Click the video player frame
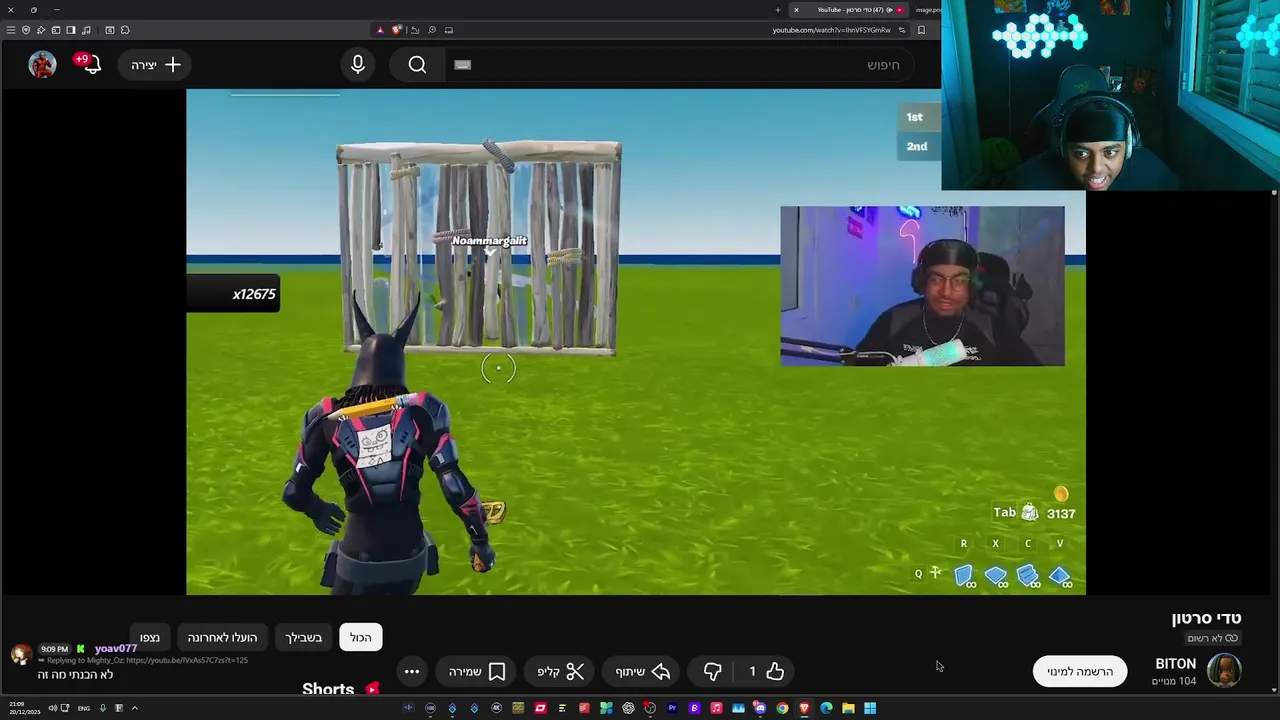The height and width of the screenshot is (720, 1280). (636, 342)
